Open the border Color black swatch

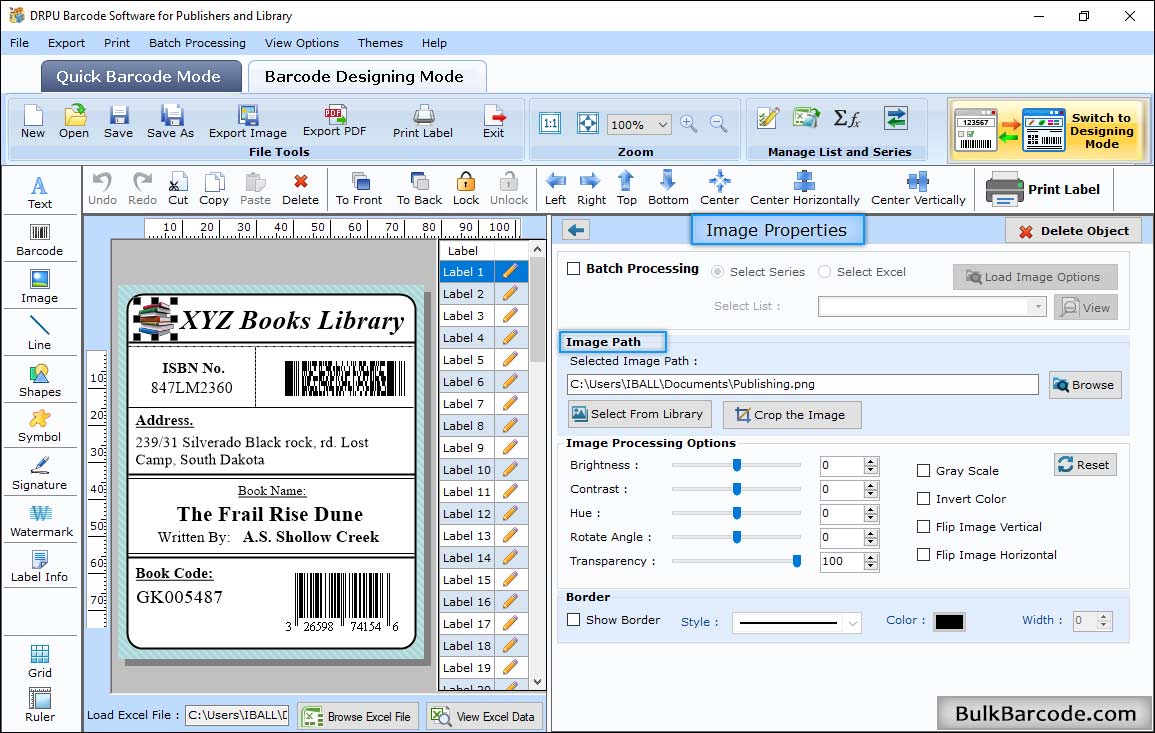pyautogui.click(x=949, y=622)
